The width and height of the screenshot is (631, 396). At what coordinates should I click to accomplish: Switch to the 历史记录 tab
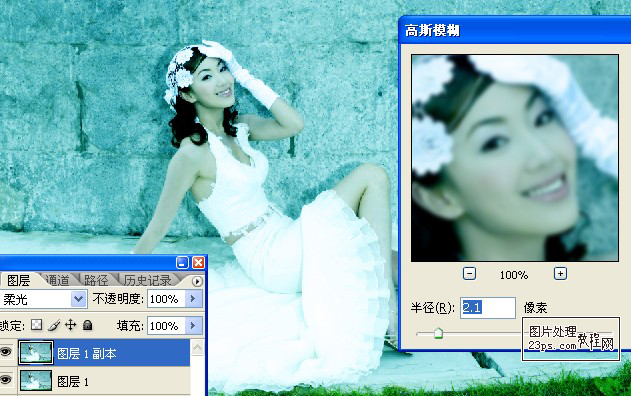point(147,280)
